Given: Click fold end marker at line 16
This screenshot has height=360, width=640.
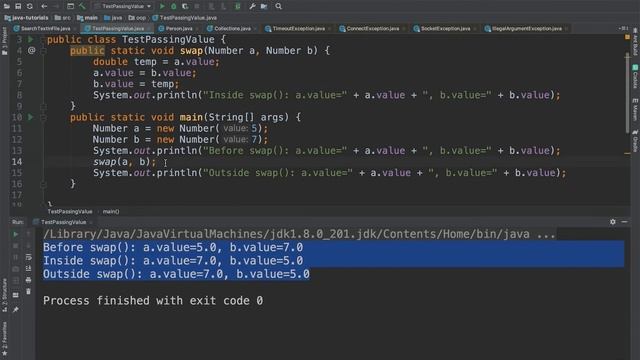Looking at the screenshot, I should (x=43, y=184).
